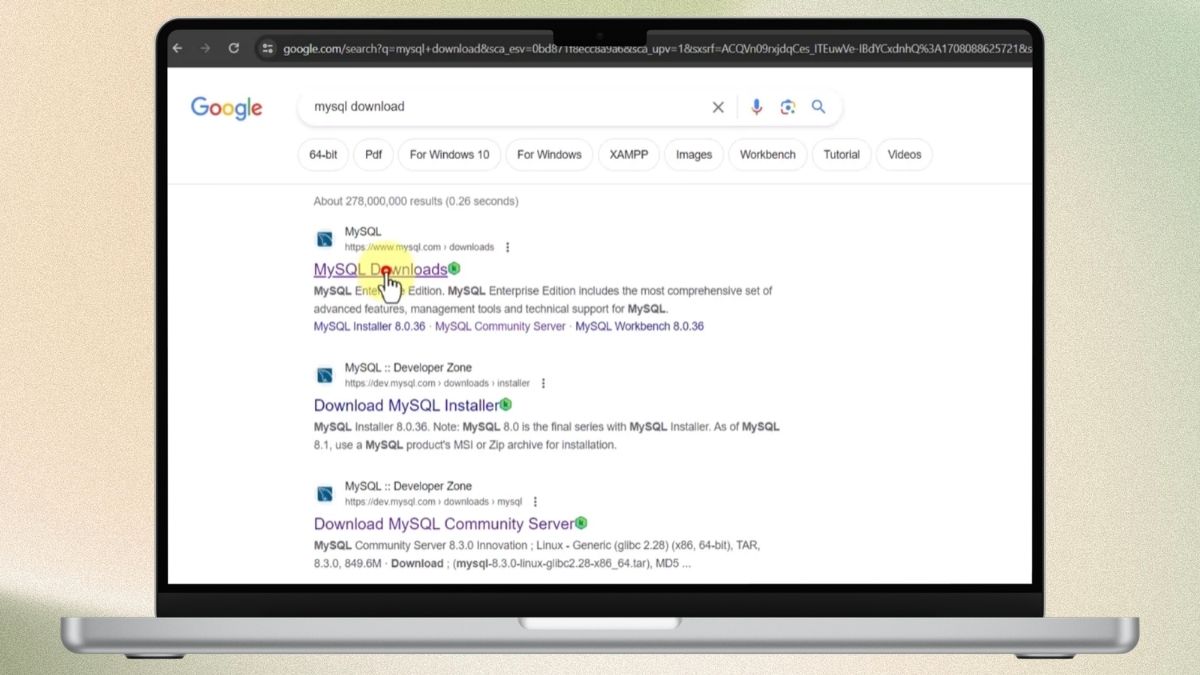This screenshot has width=1200, height=675.
Task: Open Download MySQL Community Server result
Action: coord(444,524)
